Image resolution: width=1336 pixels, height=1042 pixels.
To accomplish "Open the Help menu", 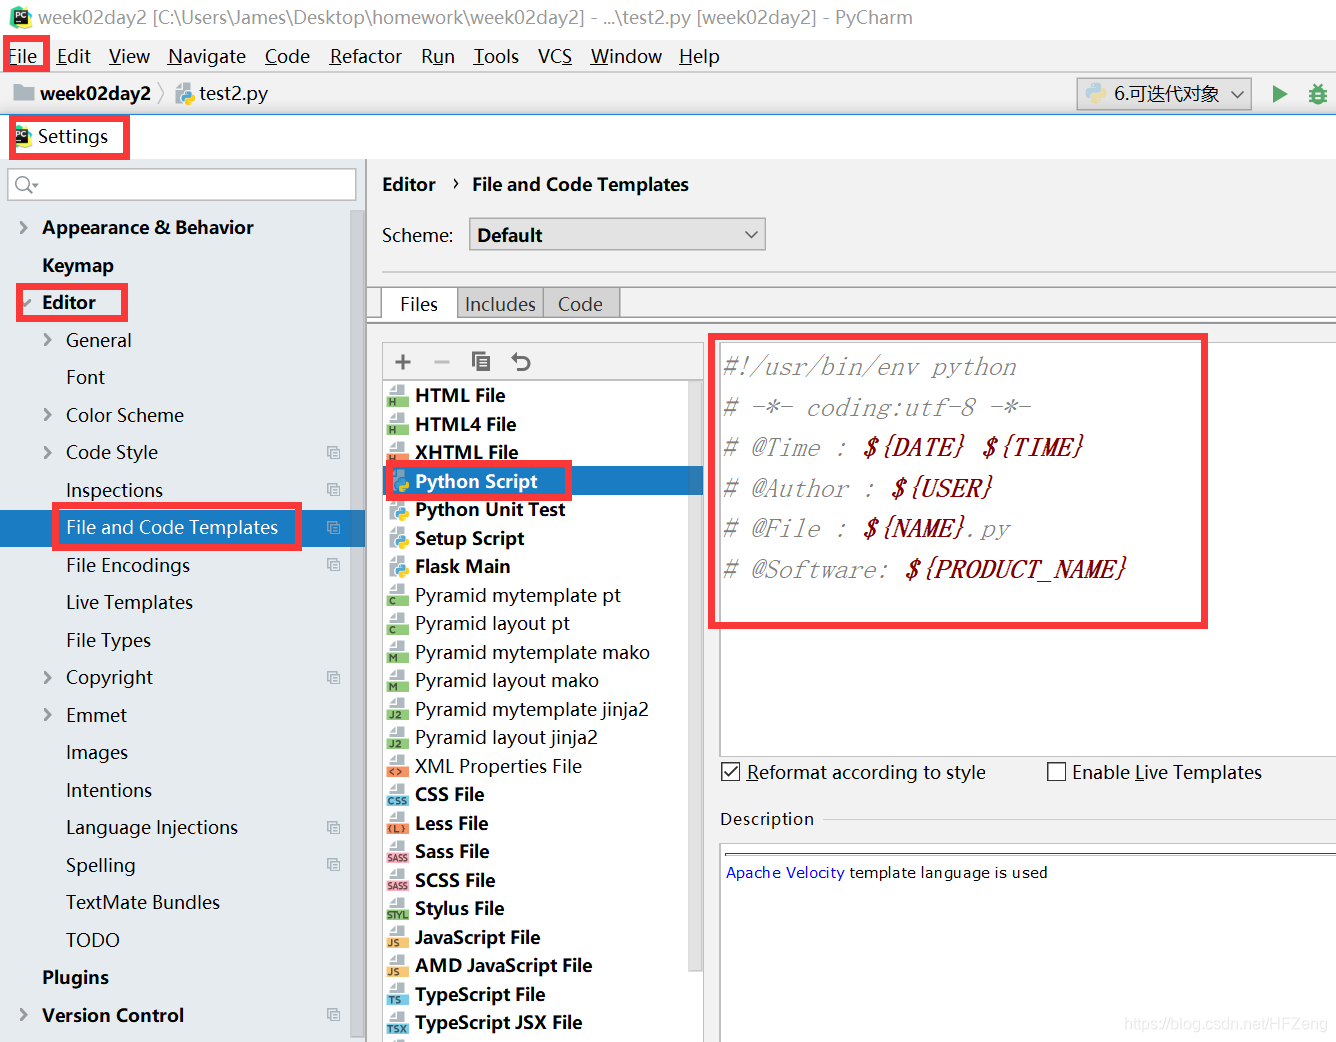I will (x=699, y=56).
